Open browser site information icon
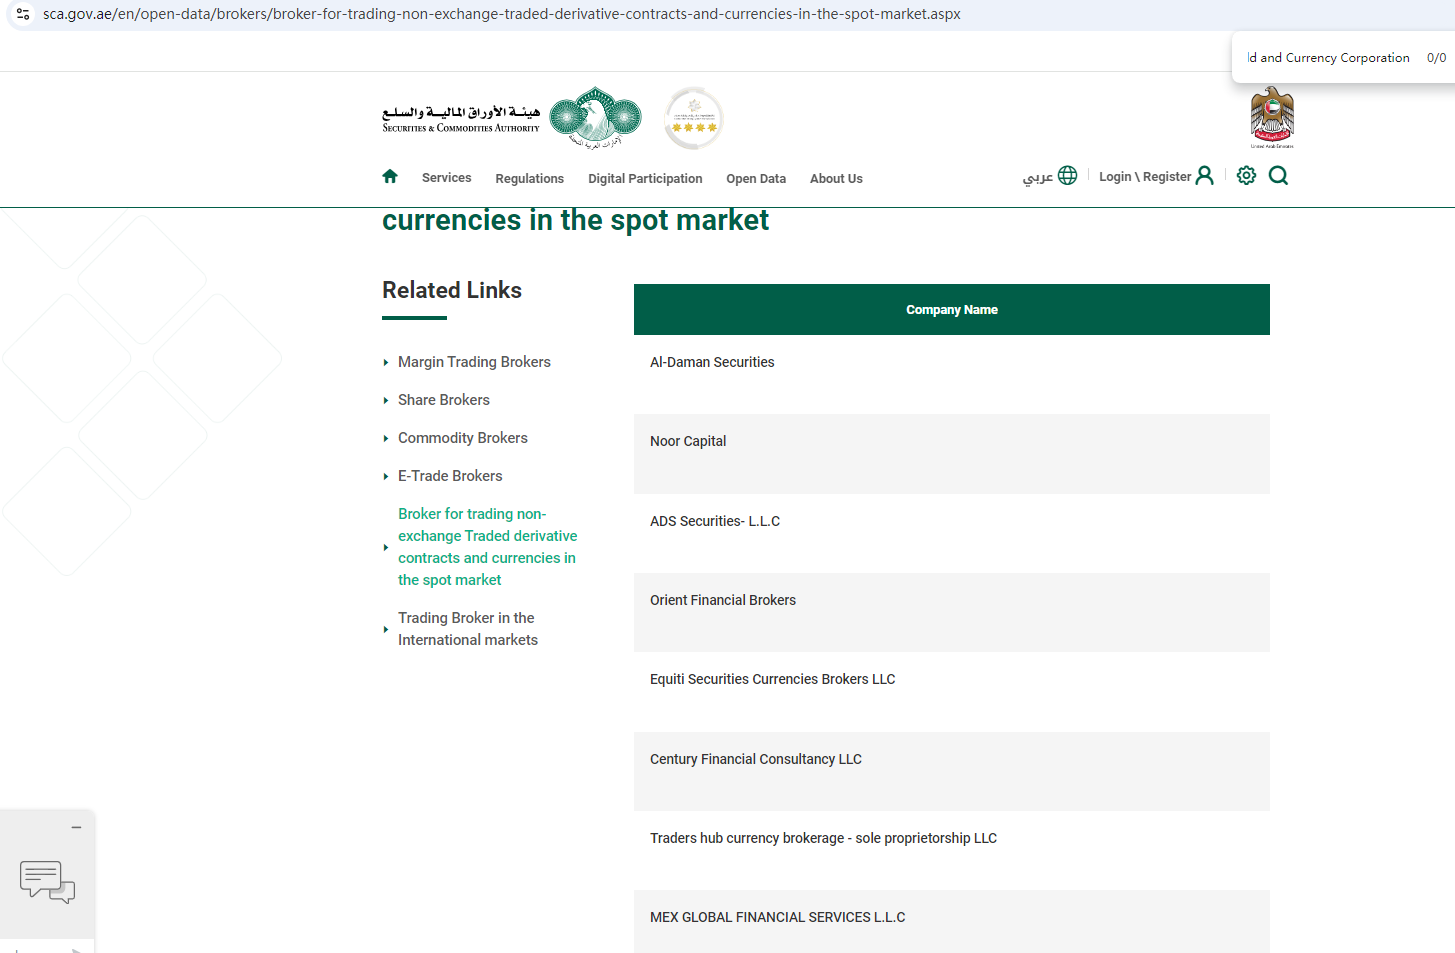The image size is (1455, 953). coord(23,14)
